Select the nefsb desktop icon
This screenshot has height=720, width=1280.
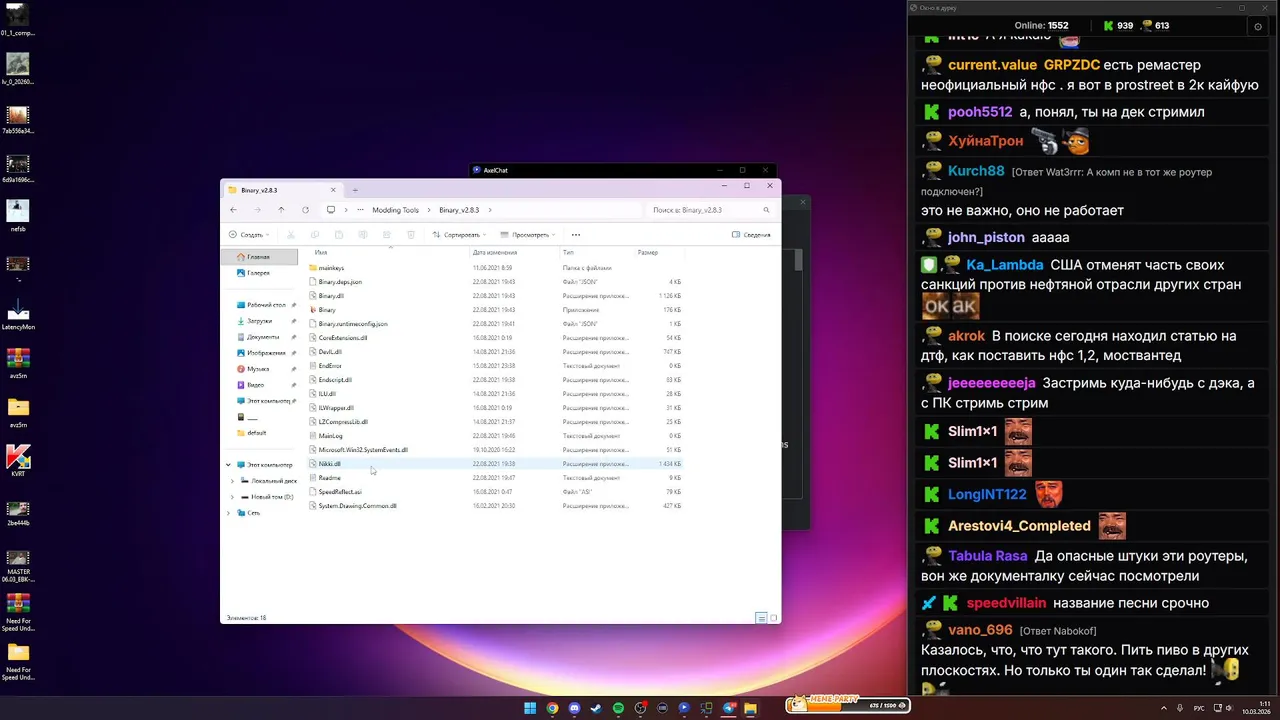(x=18, y=217)
